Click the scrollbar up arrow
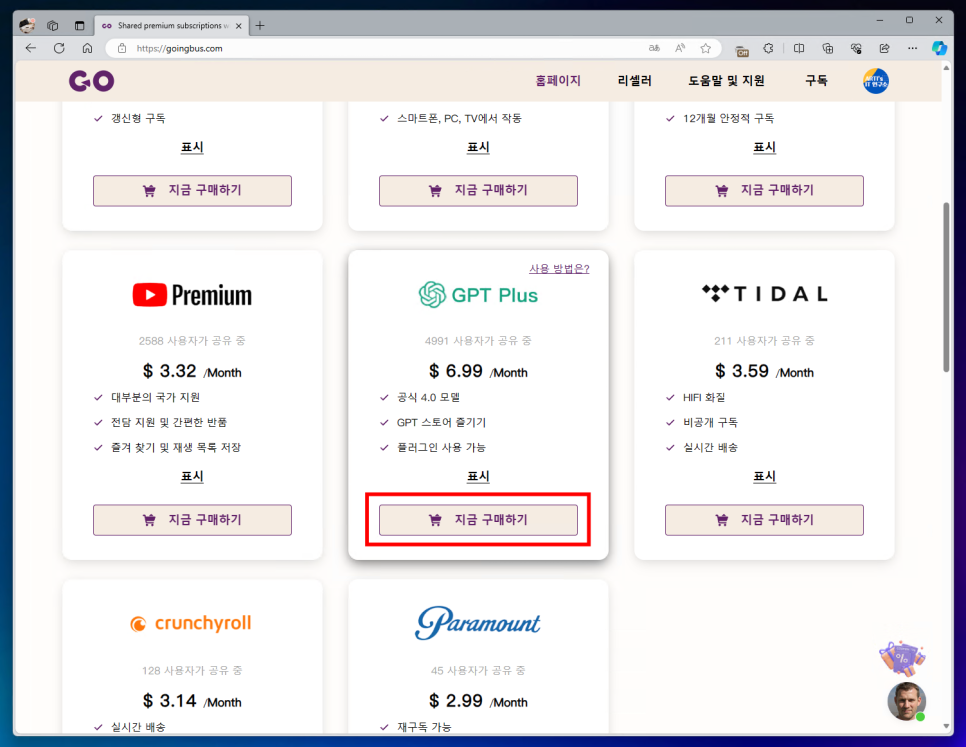This screenshot has height=747, width=966. (x=946, y=67)
